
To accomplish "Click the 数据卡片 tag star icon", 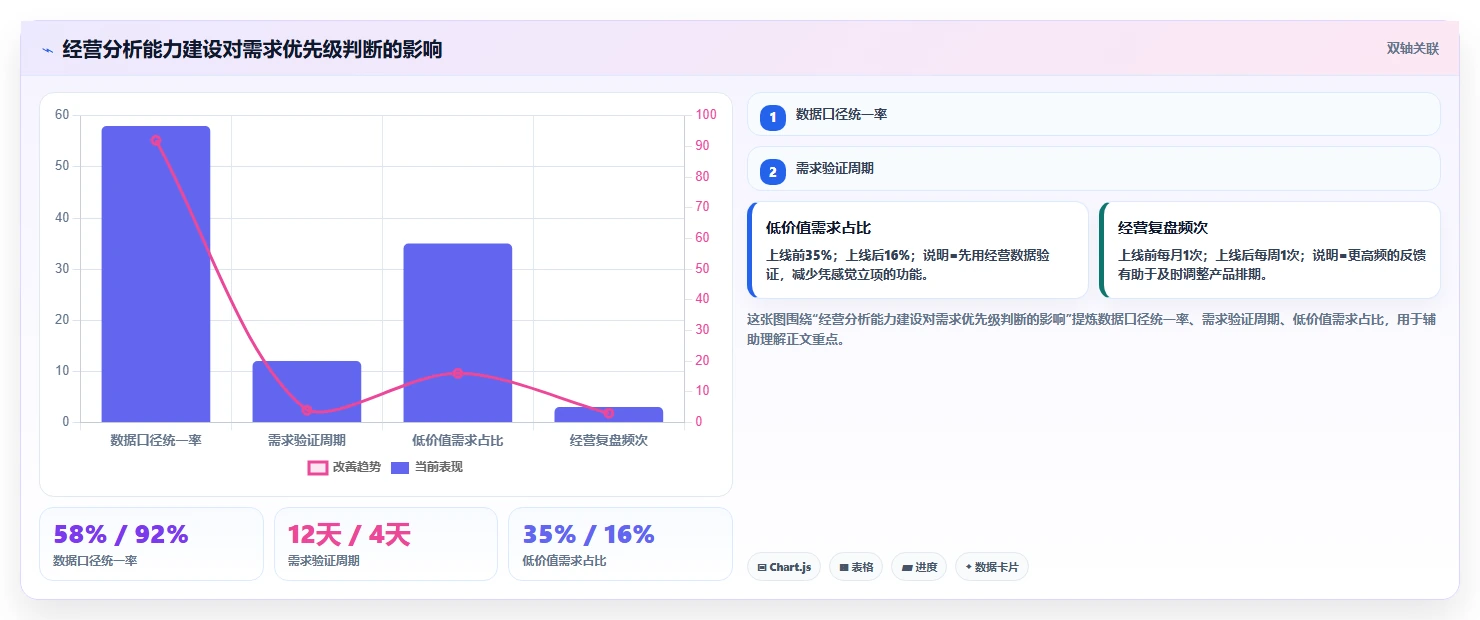I will pos(968,567).
